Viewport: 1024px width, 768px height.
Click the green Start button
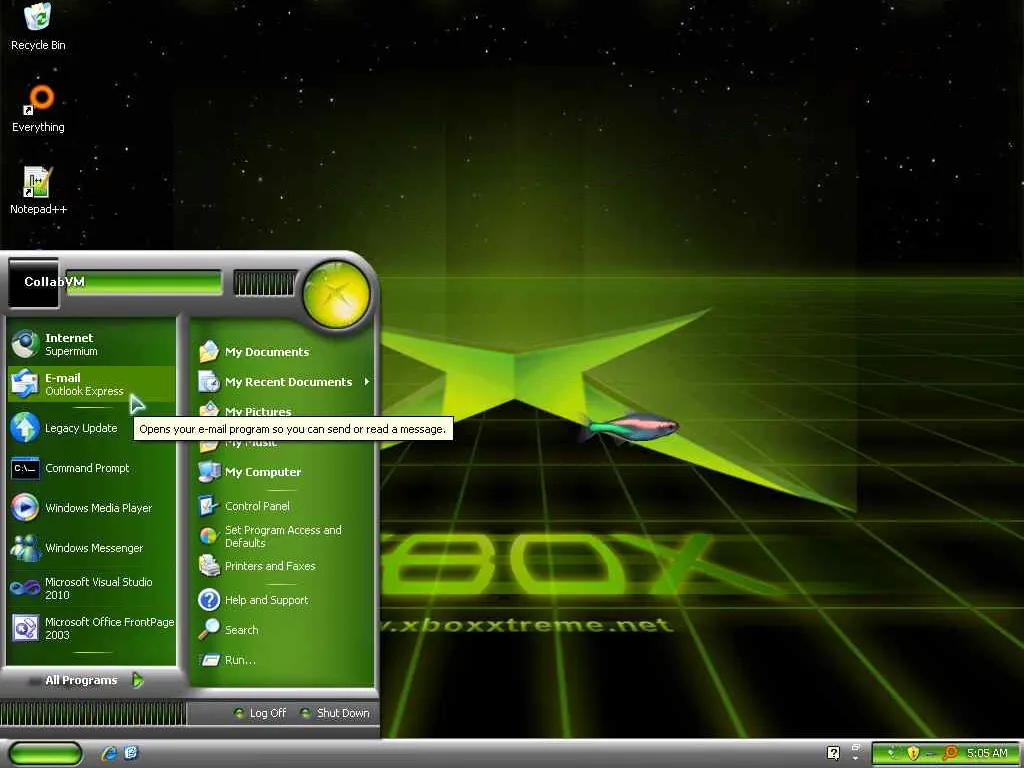point(44,754)
